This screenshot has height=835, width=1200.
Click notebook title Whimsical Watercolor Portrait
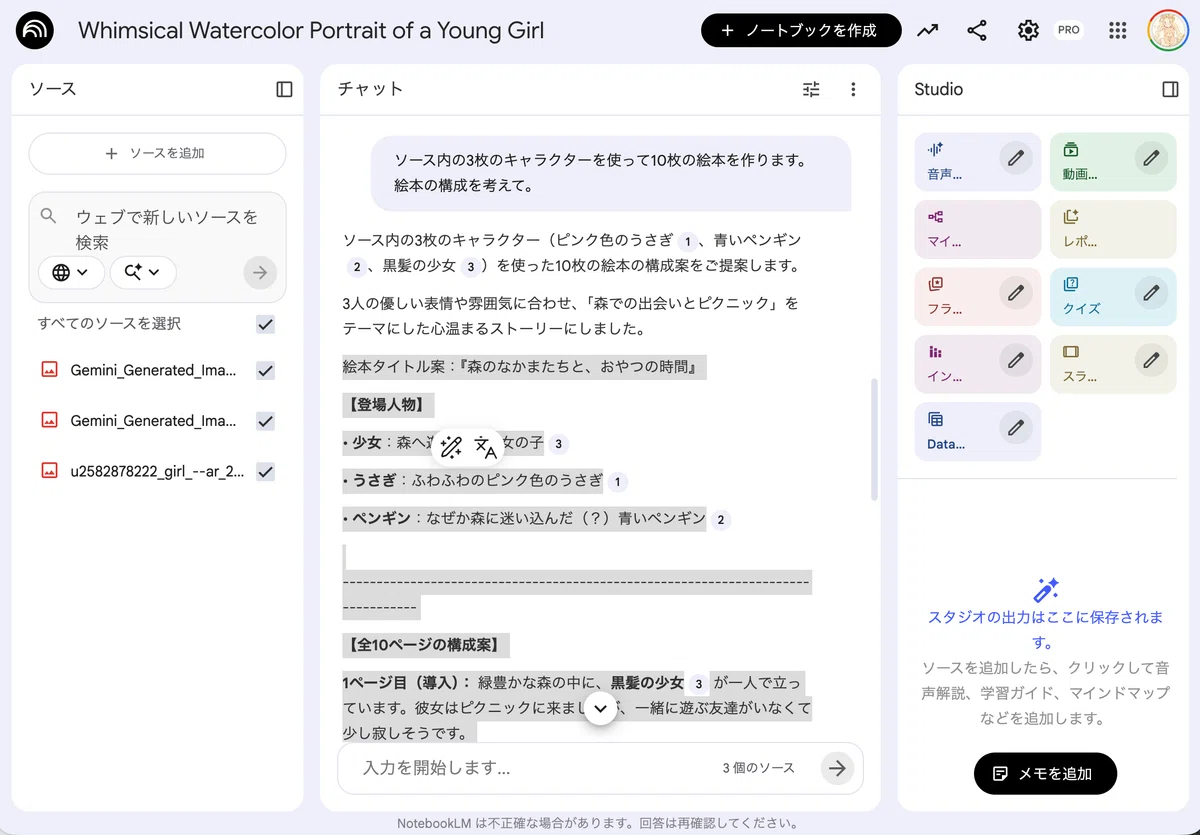click(x=311, y=31)
